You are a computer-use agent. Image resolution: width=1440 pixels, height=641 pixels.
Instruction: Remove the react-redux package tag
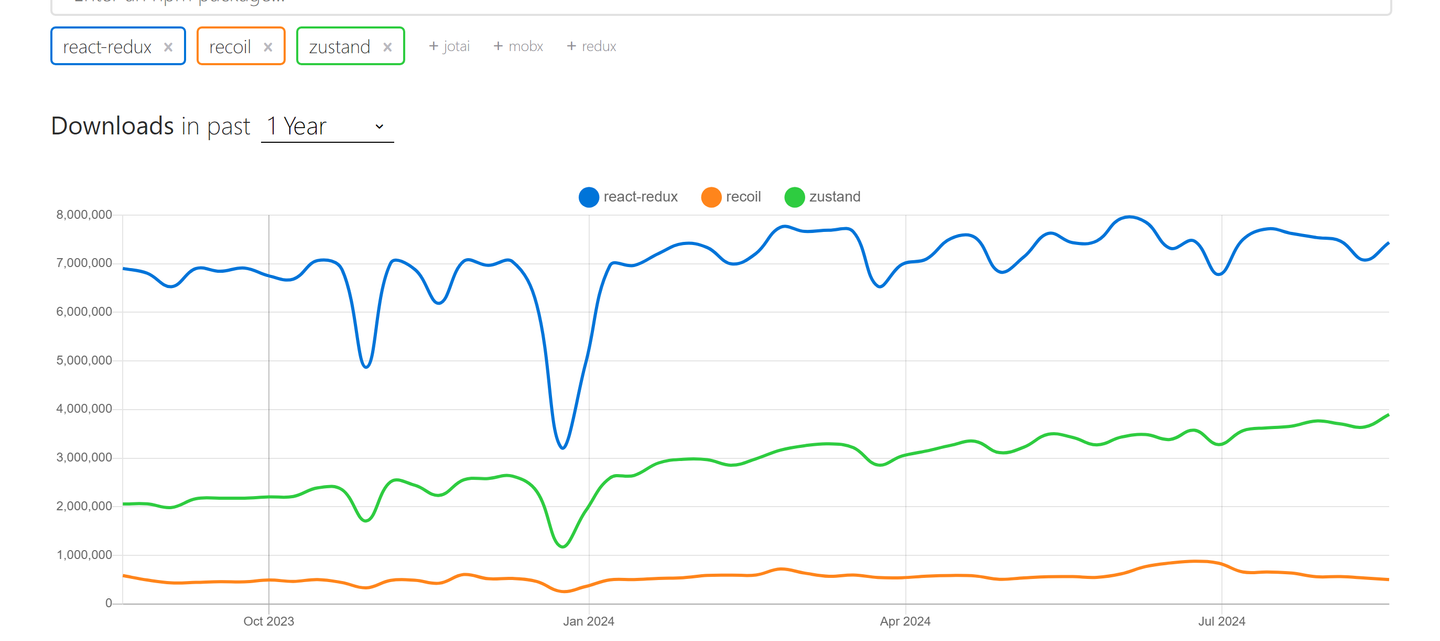(168, 47)
